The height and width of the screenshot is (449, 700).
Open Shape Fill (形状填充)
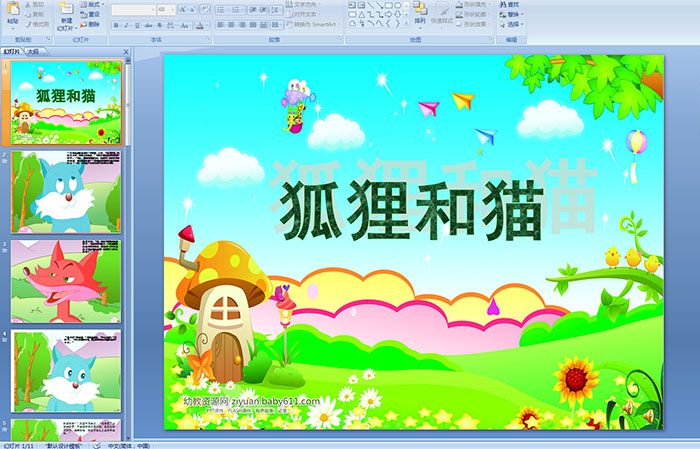(x=473, y=4)
